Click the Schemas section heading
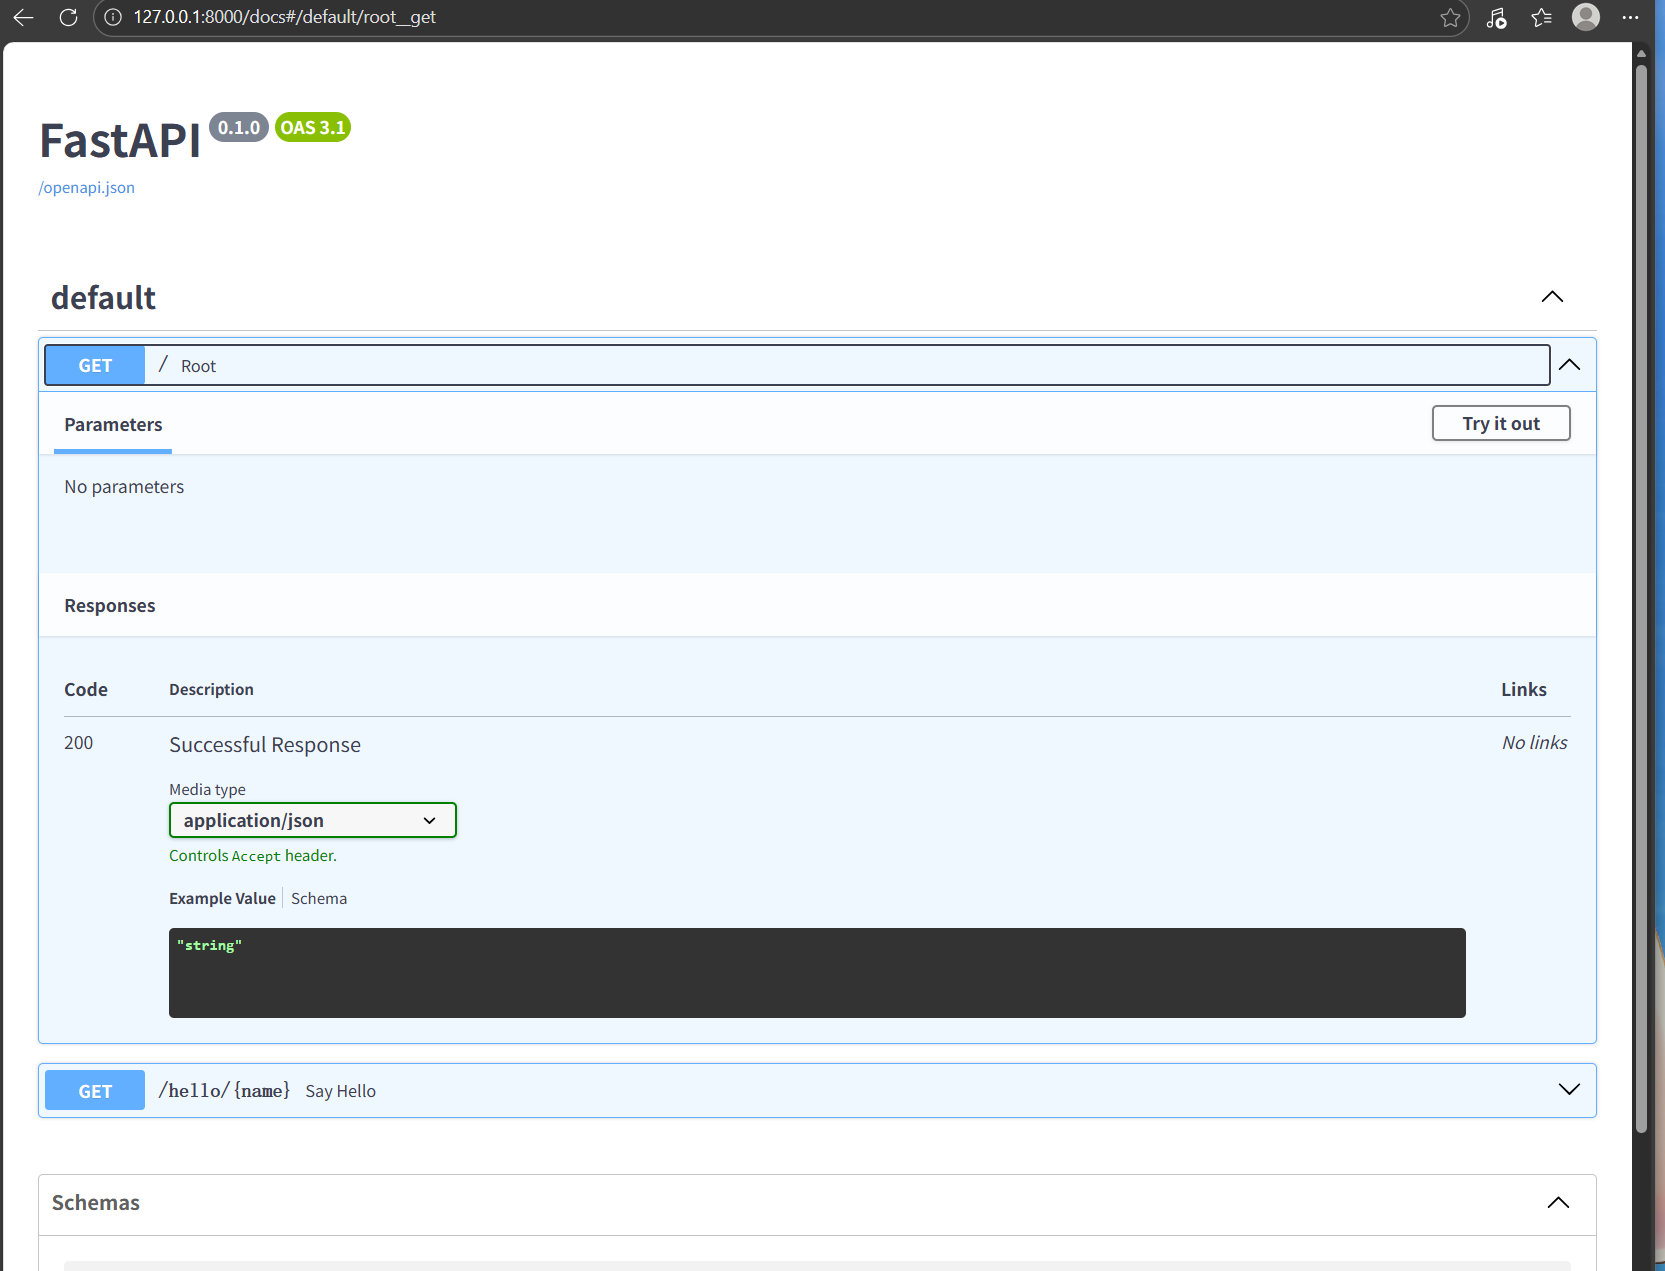The image size is (1665, 1271). [96, 1203]
